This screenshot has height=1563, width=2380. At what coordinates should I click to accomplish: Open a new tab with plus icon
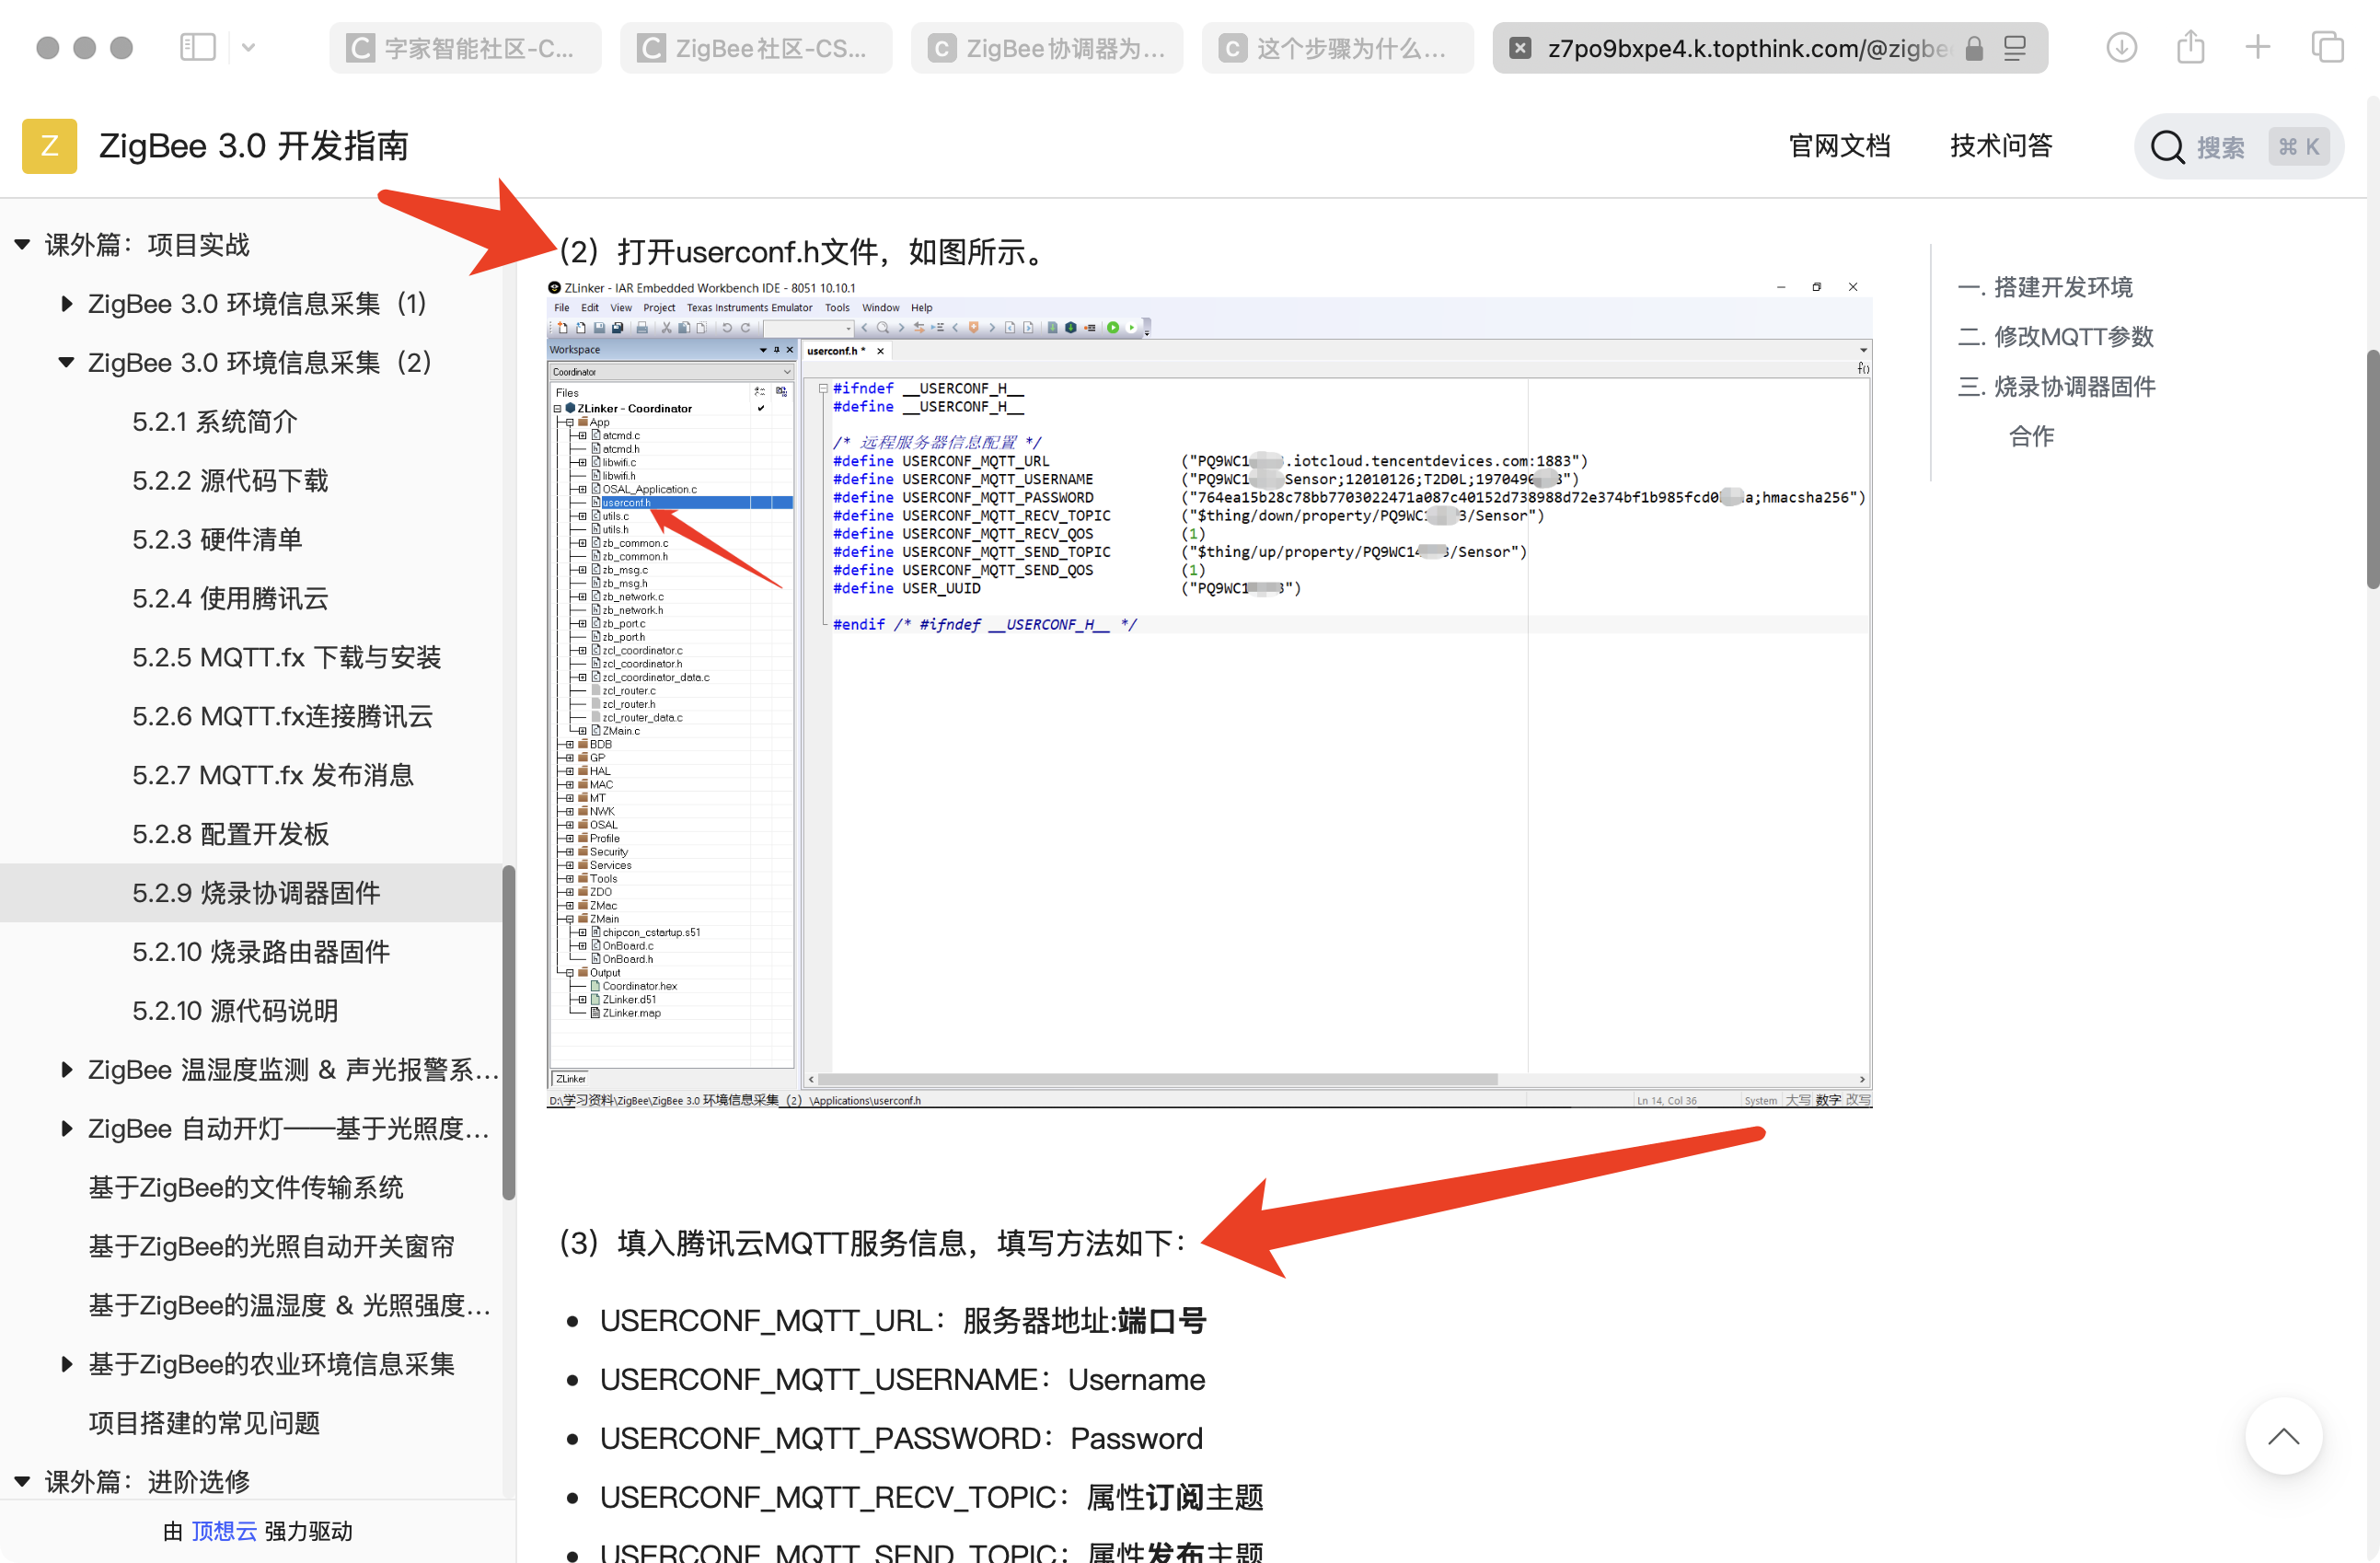point(2257,47)
